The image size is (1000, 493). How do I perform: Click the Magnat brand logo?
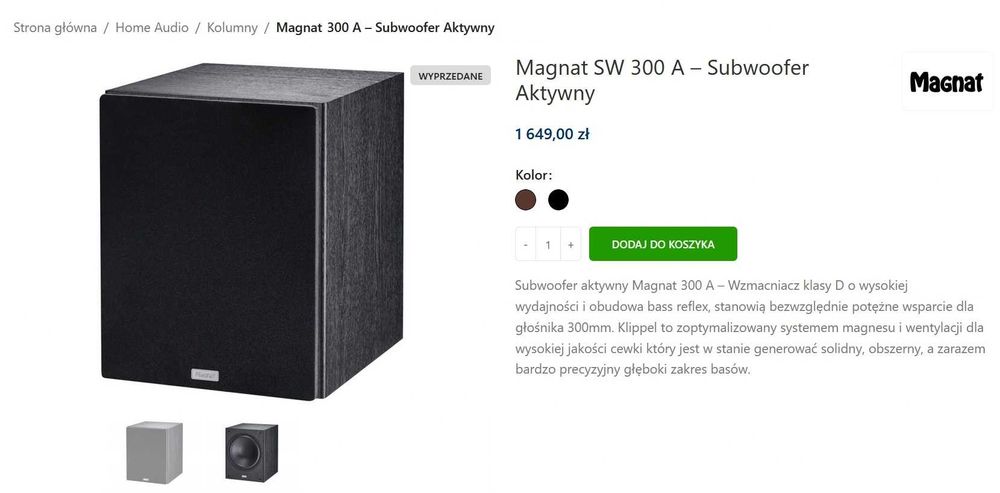947,82
